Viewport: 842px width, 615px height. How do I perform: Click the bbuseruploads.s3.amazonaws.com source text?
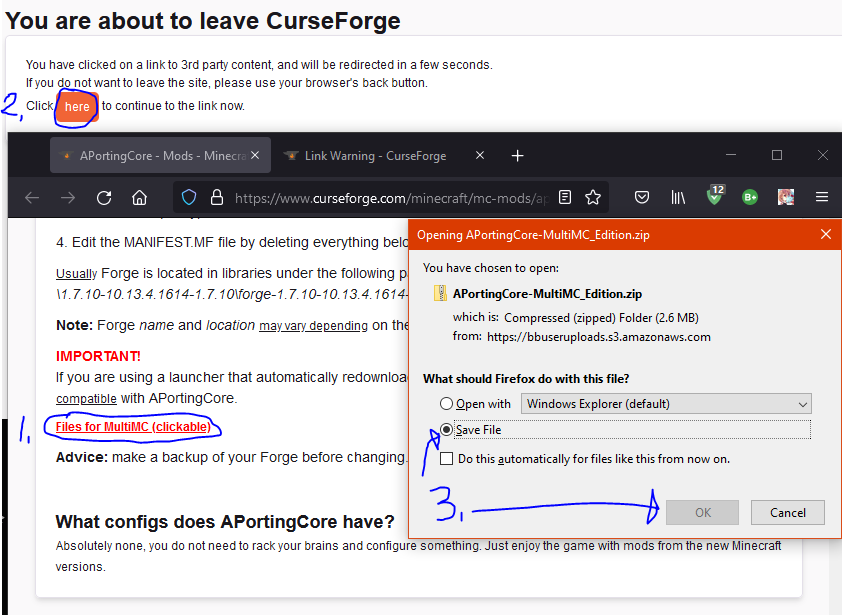tap(599, 337)
